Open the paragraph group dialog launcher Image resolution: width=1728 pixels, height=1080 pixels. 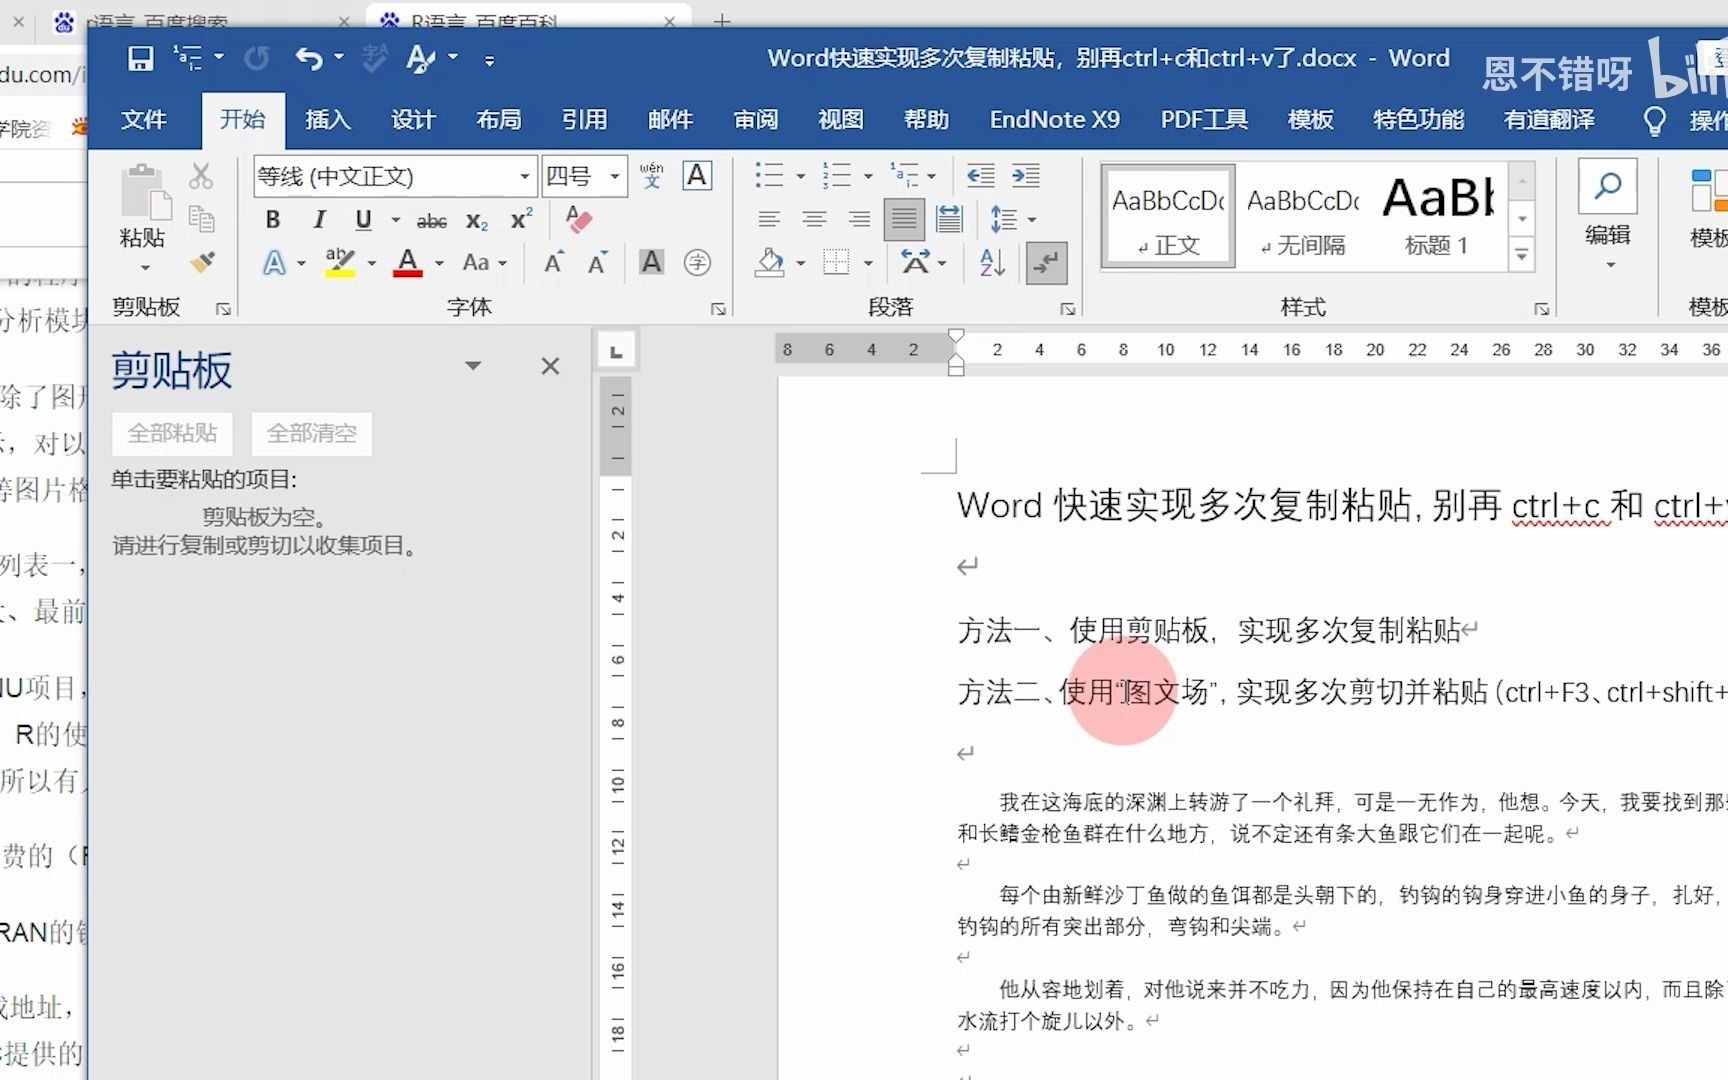1067,310
